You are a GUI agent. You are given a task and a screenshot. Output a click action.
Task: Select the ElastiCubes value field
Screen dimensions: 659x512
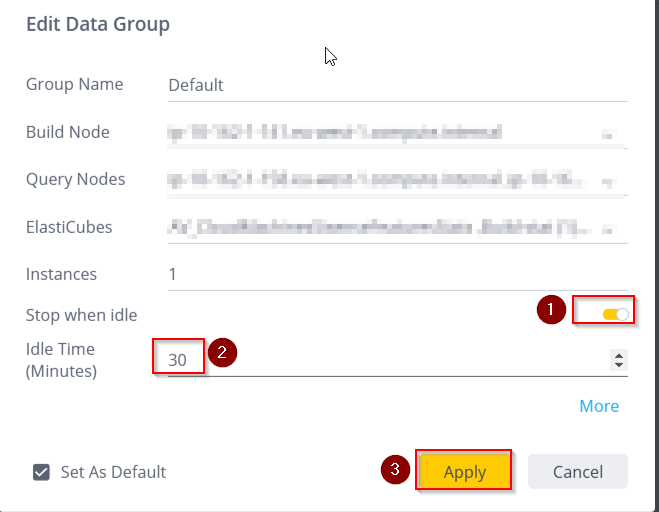[380, 228]
